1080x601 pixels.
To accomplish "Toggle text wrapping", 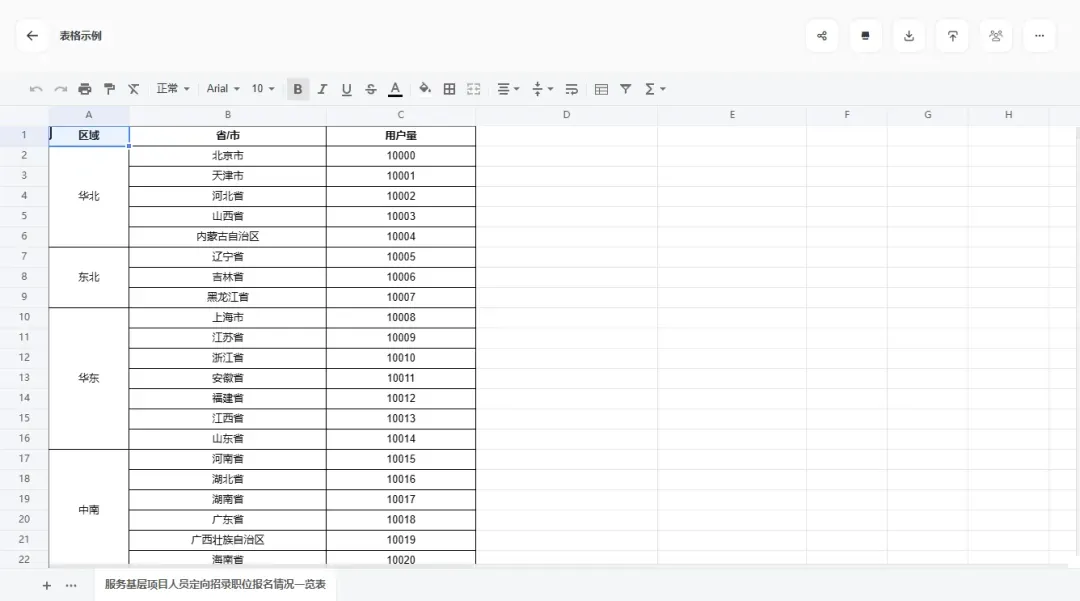I will (572, 89).
